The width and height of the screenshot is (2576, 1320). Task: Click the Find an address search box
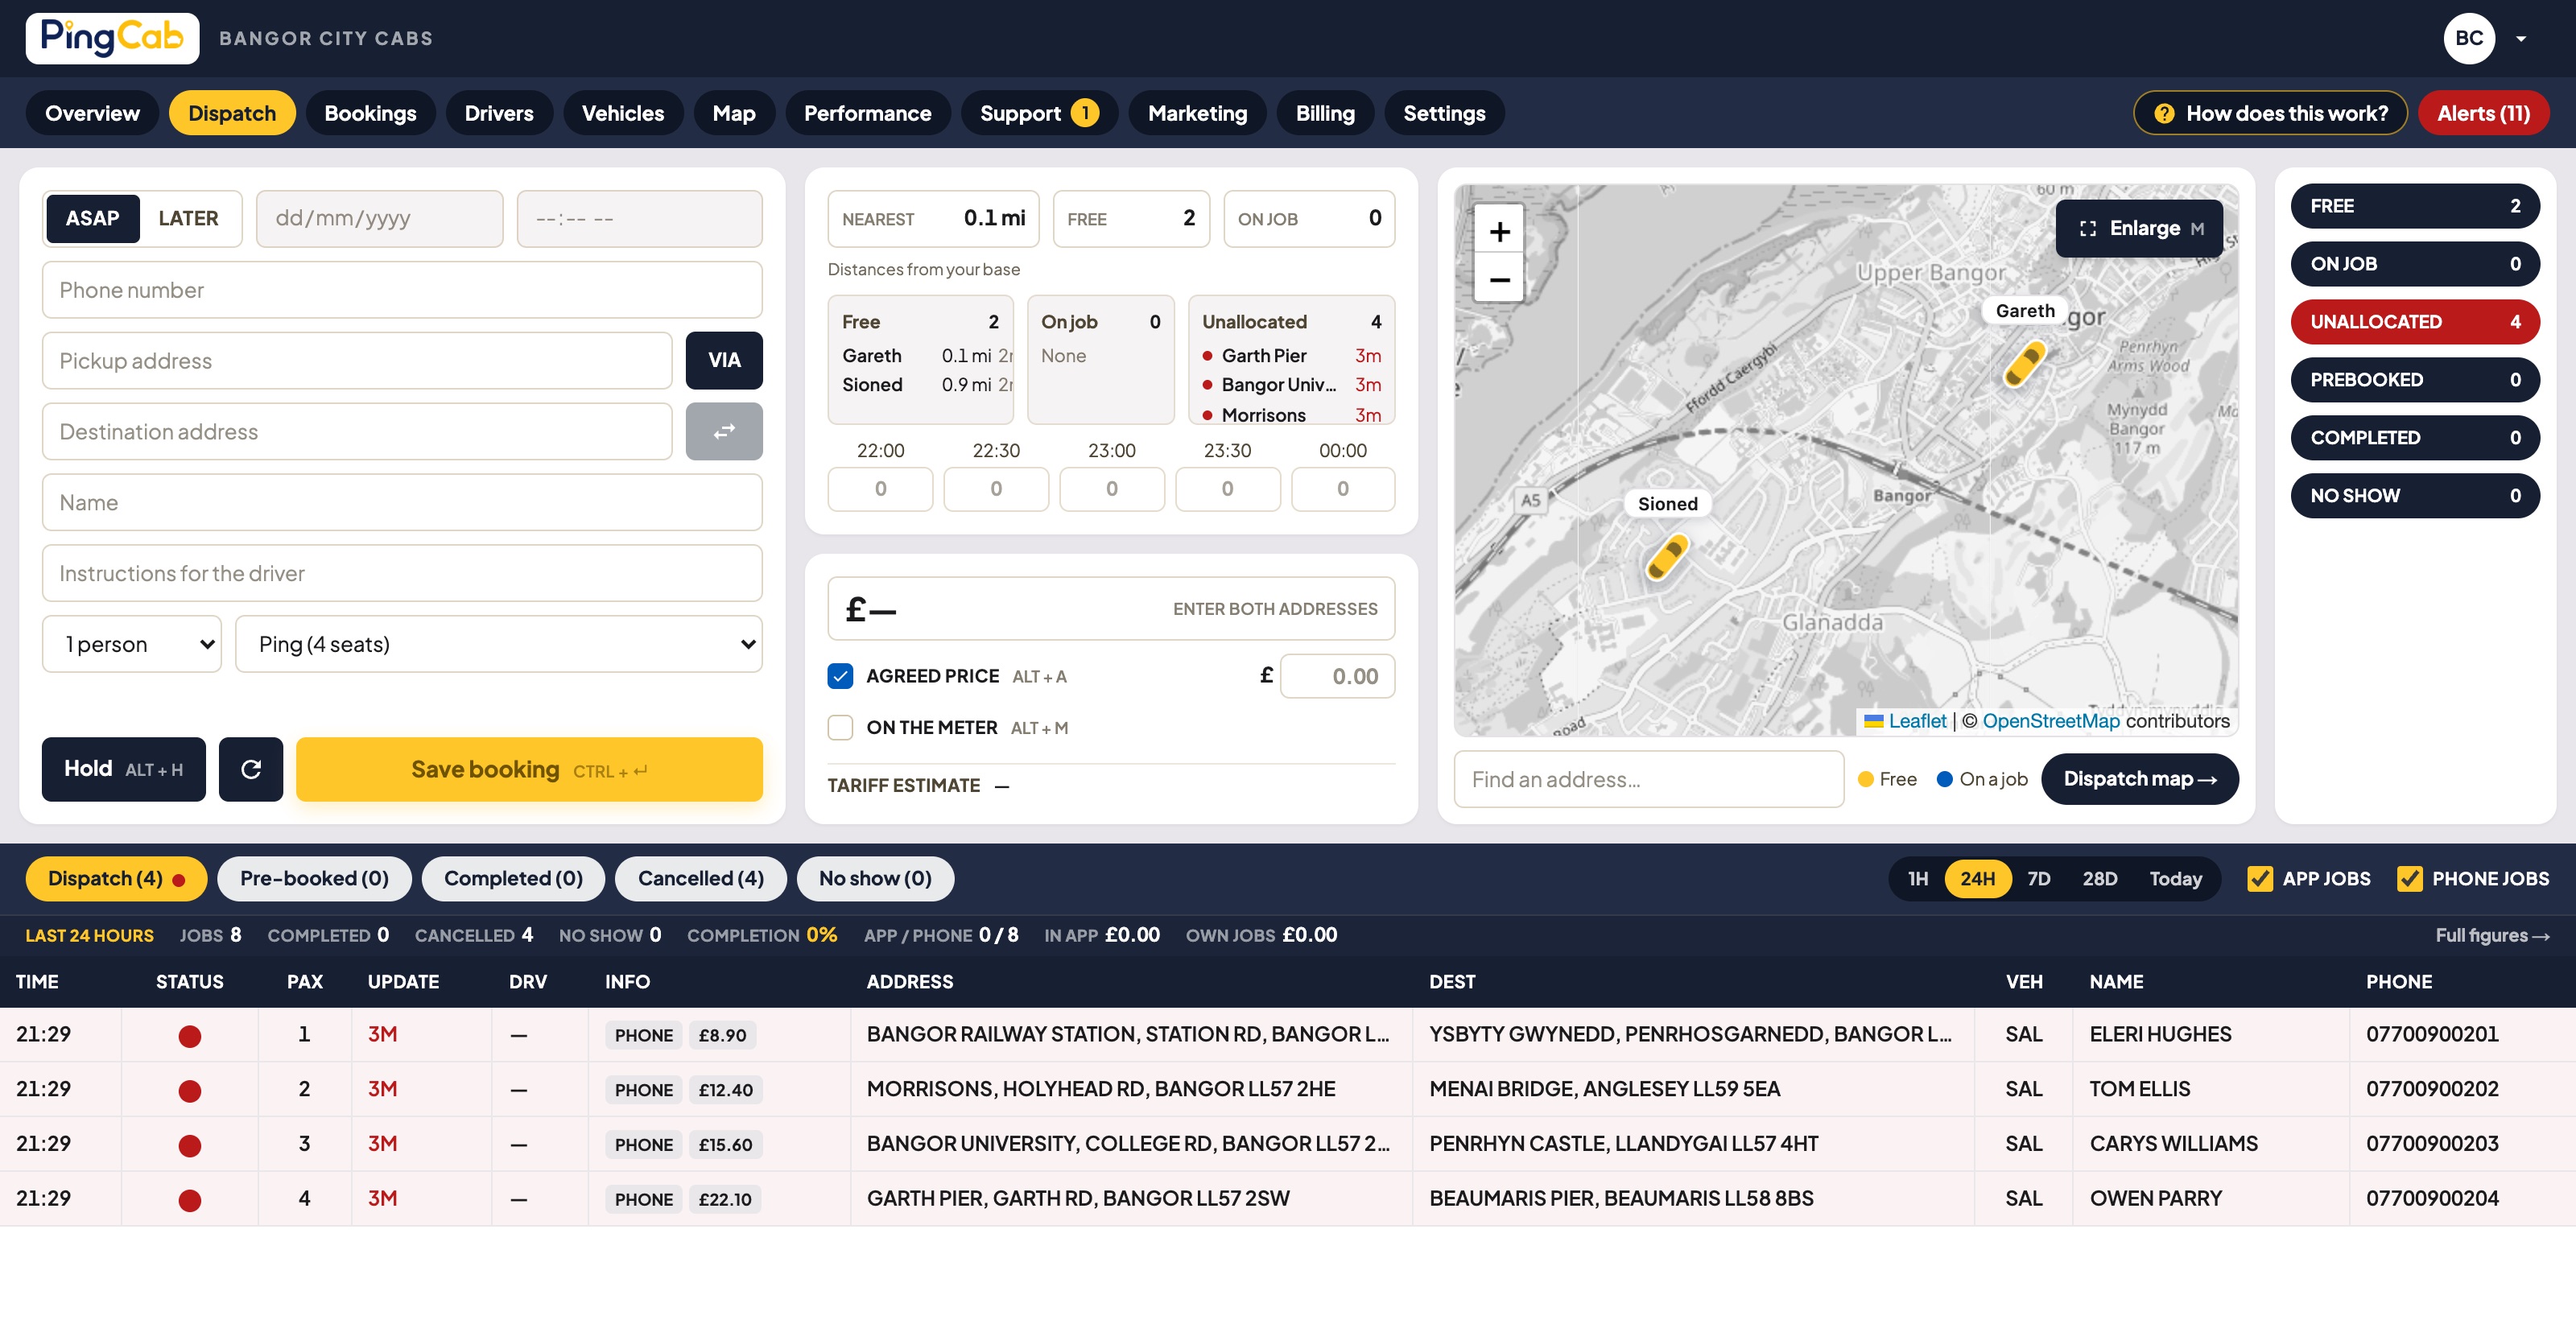point(1649,779)
